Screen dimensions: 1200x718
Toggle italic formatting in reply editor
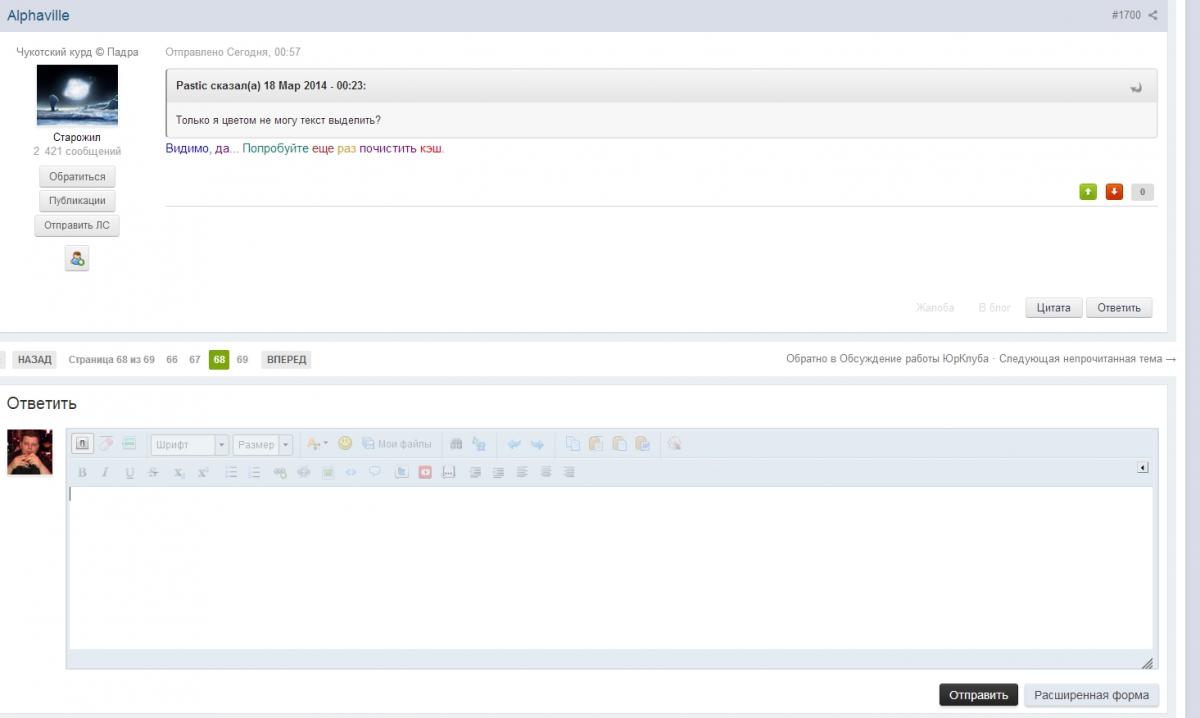pyautogui.click(x=105, y=473)
